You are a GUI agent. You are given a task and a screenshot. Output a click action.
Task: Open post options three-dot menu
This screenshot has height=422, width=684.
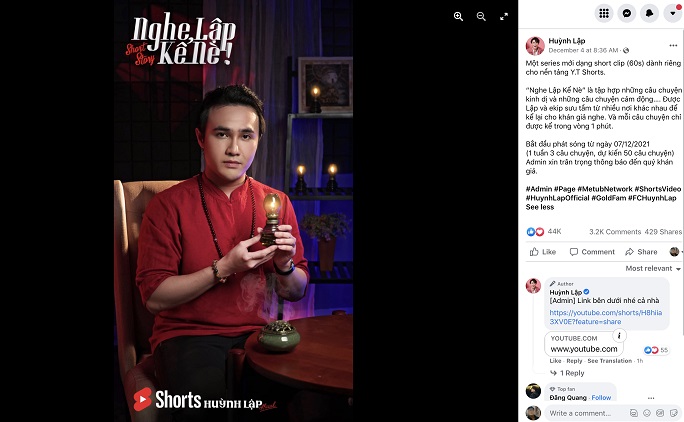tap(673, 45)
